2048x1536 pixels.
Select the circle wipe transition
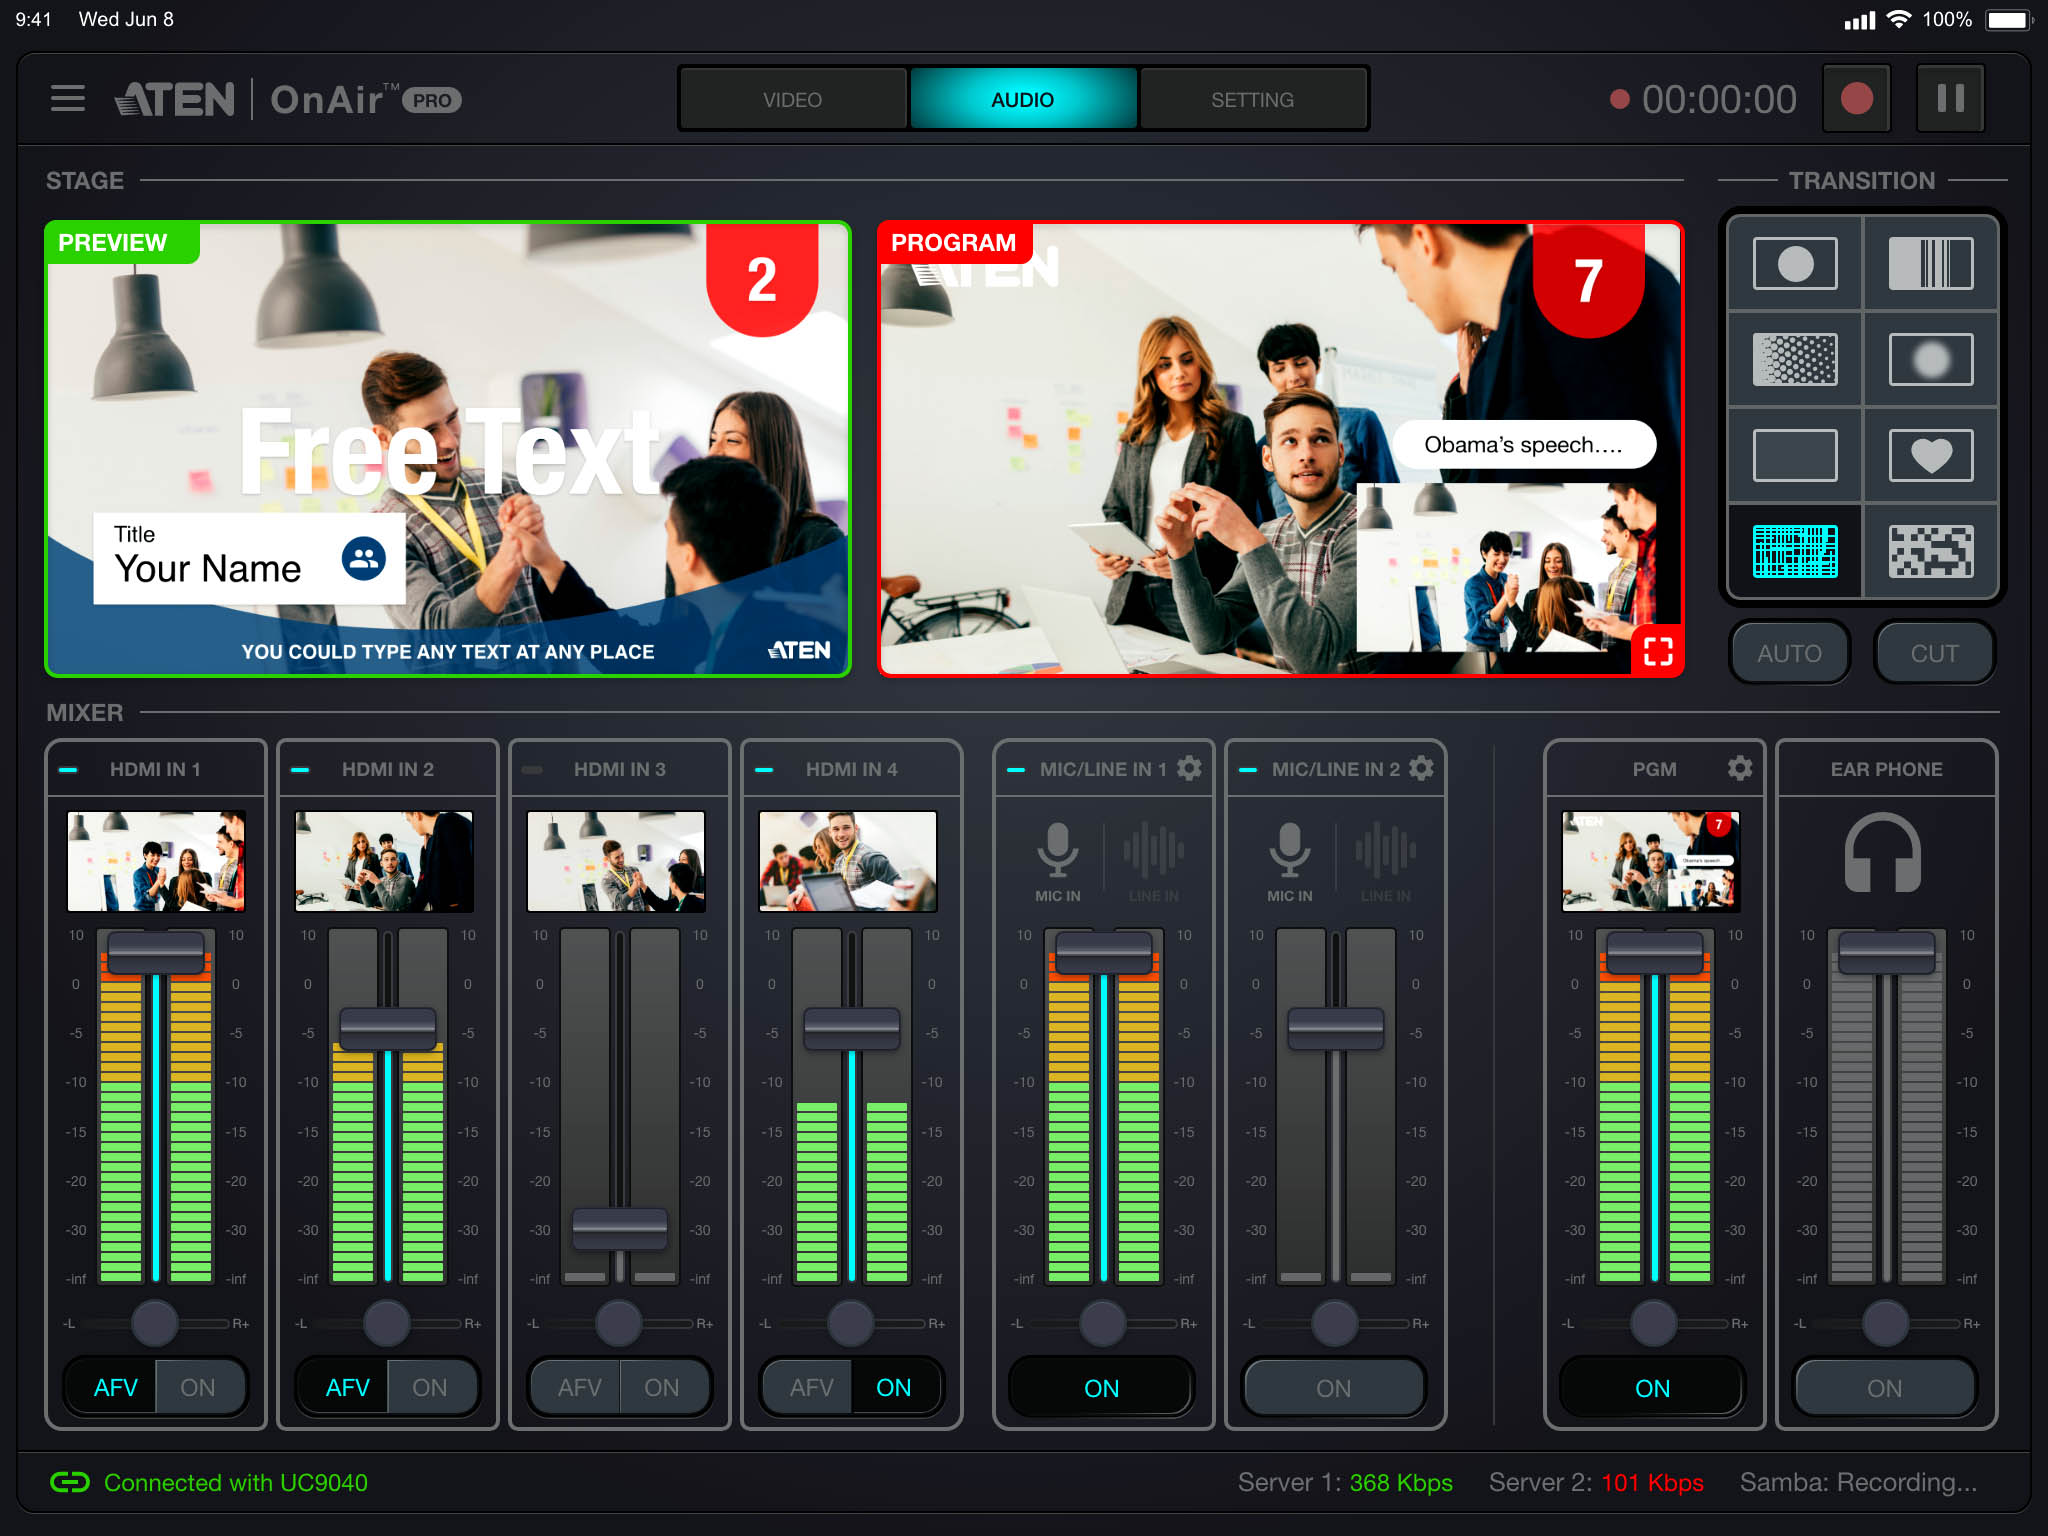(x=1795, y=264)
